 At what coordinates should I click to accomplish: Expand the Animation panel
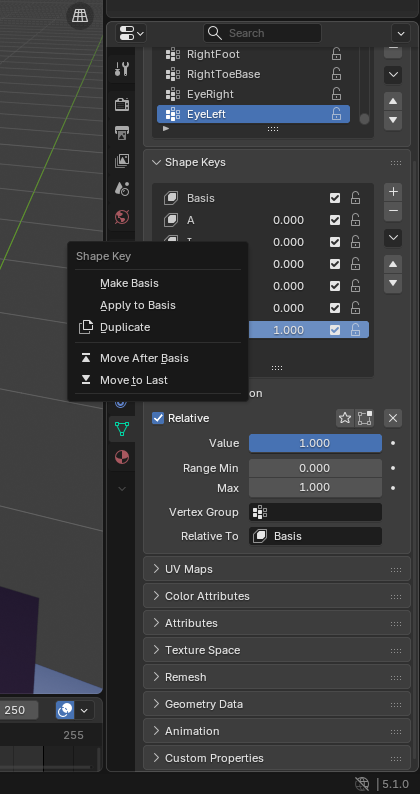tap(277, 731)
